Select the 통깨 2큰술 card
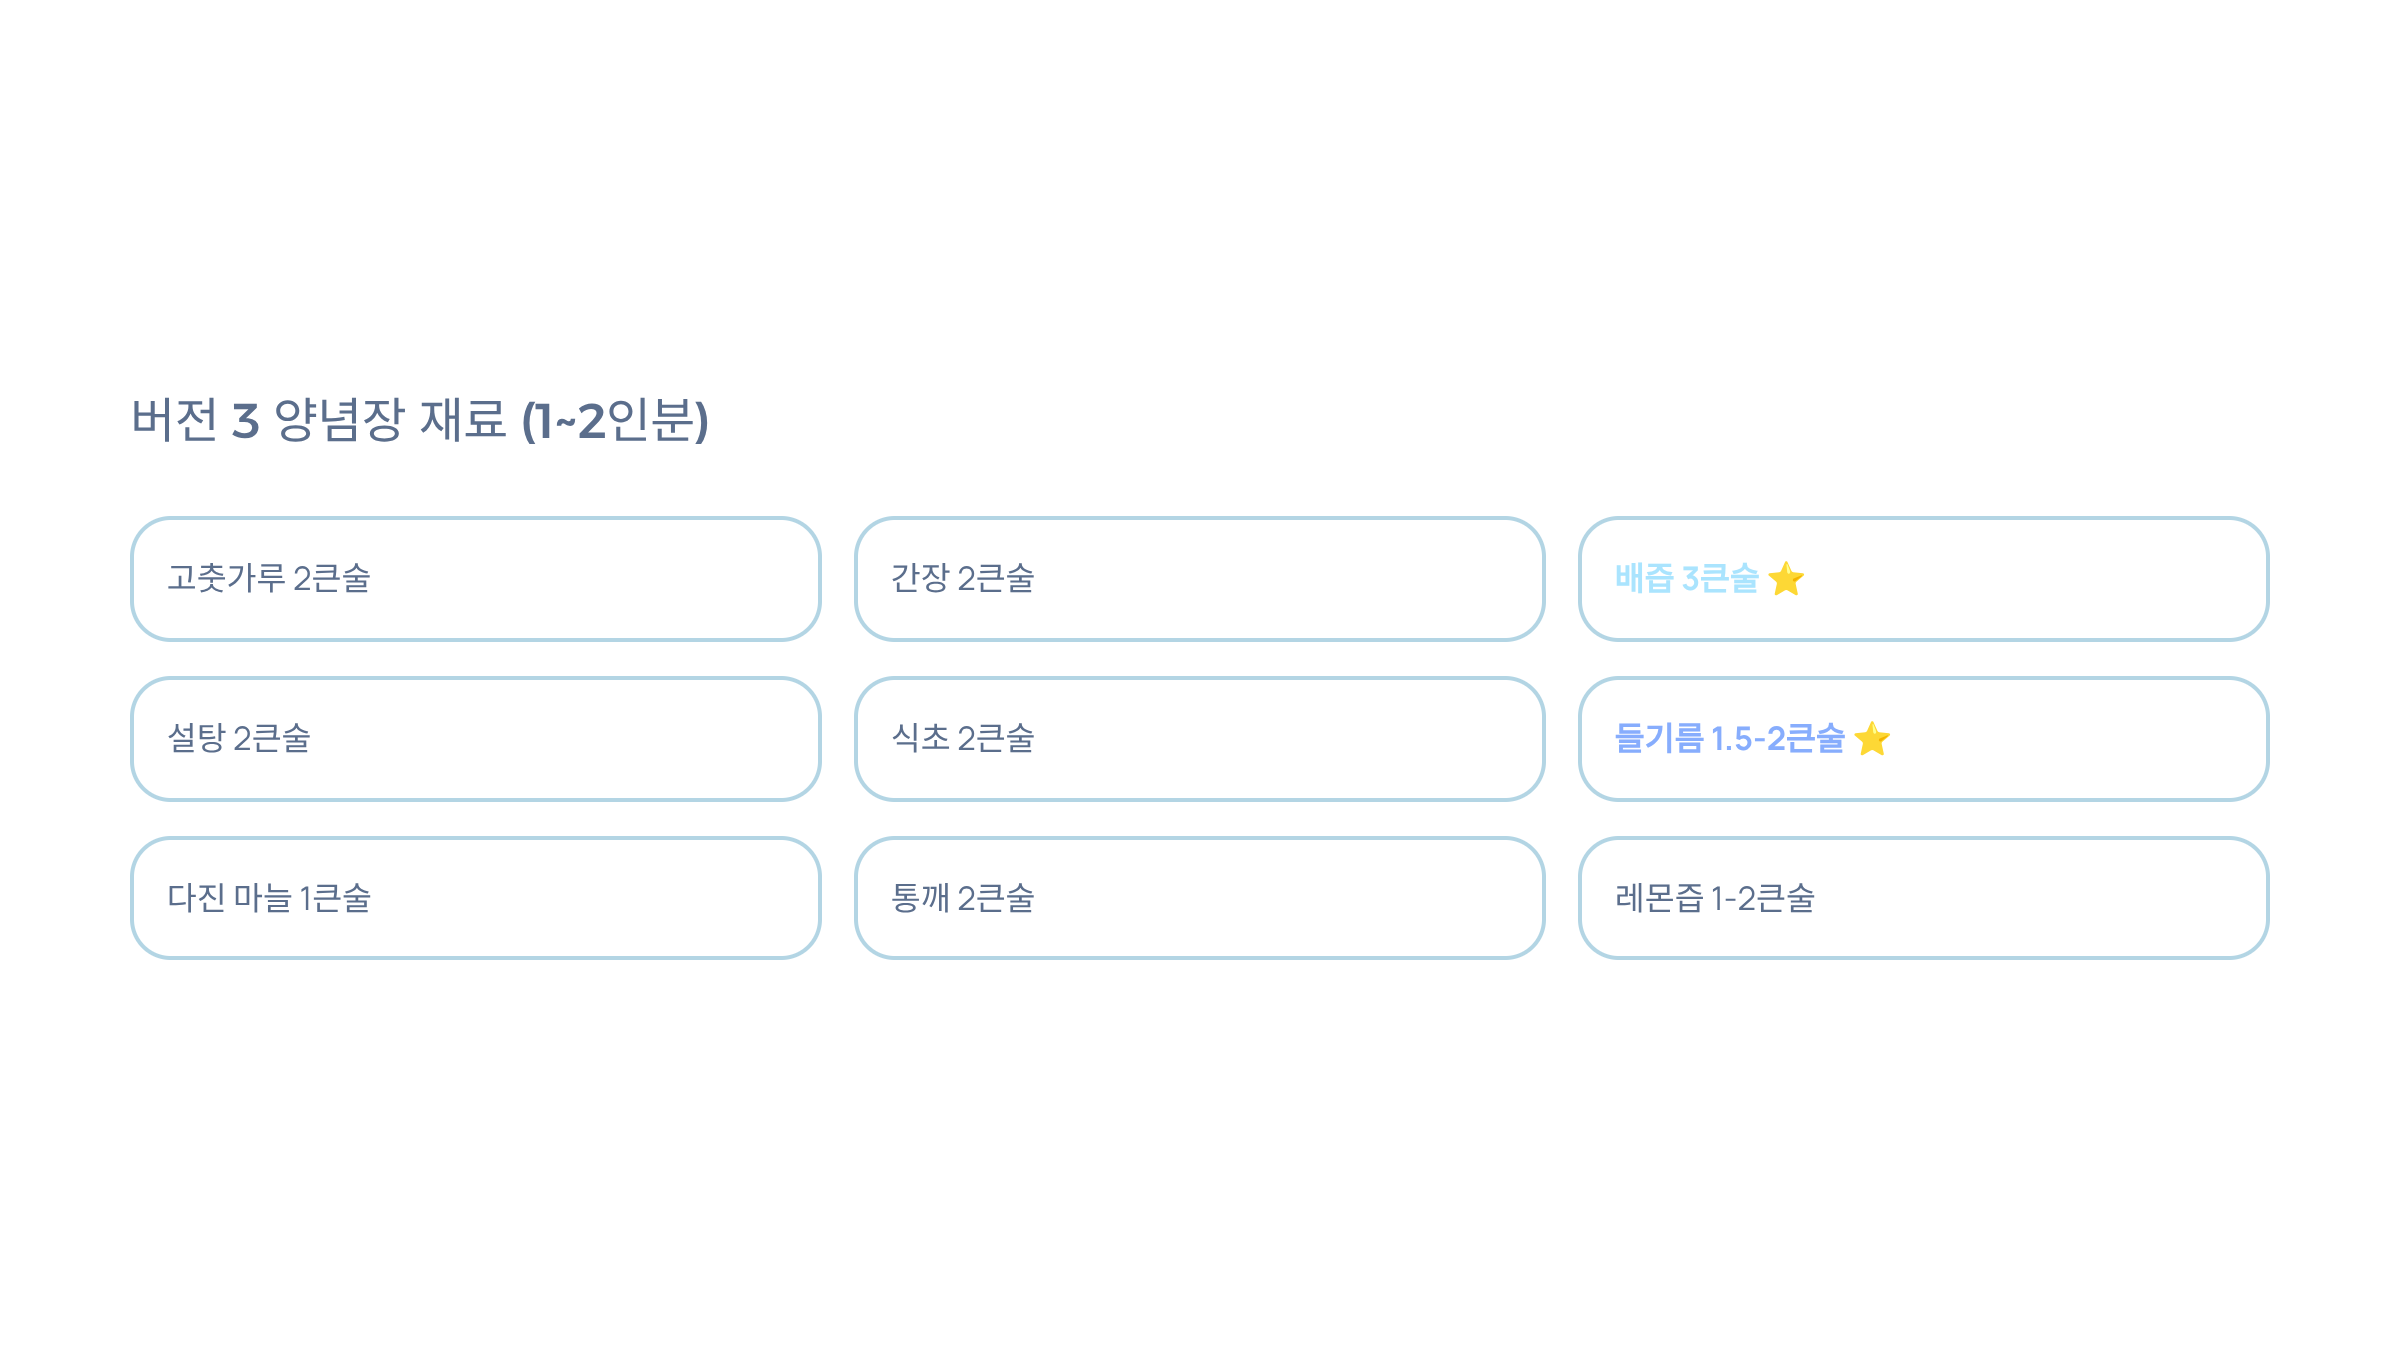The height and width of the screenshot is (1350, 2400). click(x=1200, y=898)
